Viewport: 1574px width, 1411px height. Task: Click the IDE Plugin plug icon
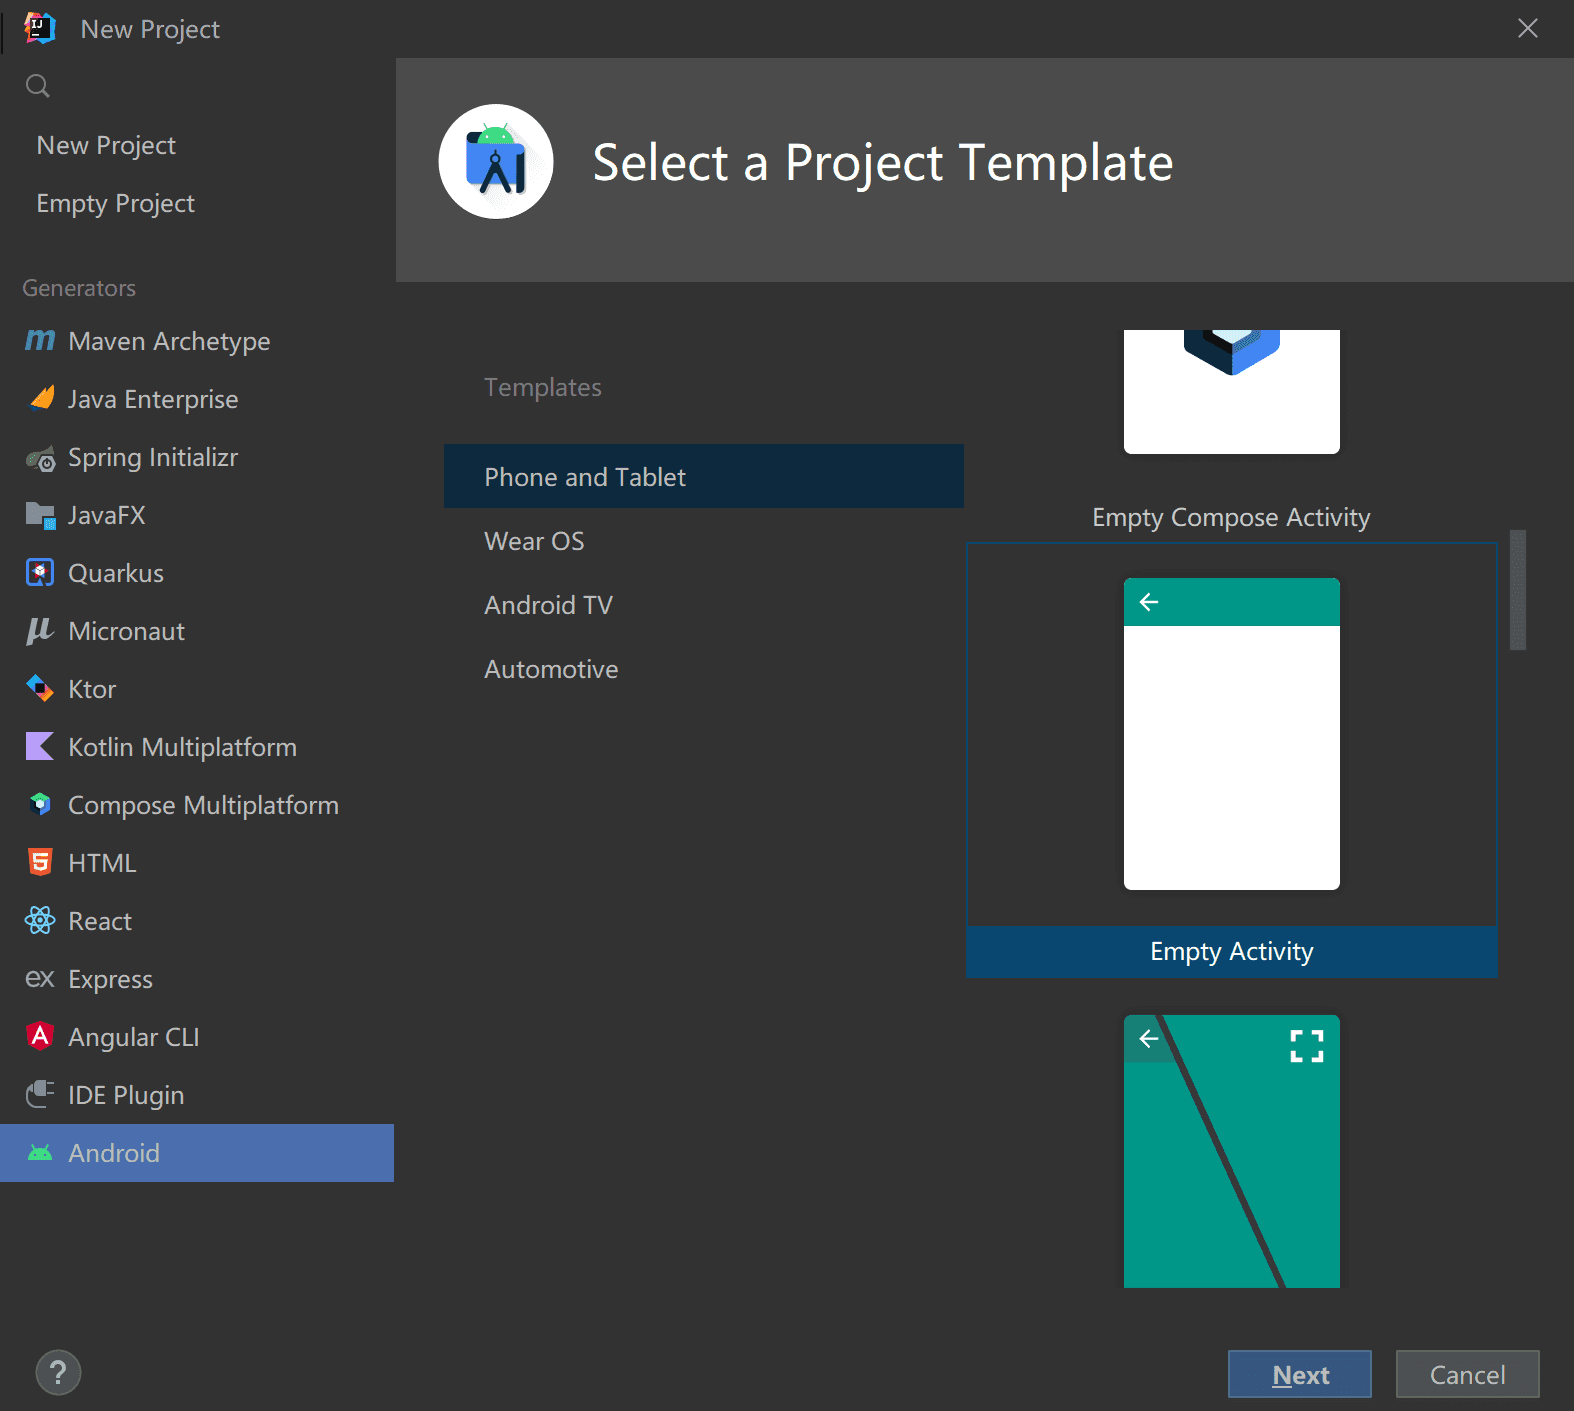(40, 1094)
